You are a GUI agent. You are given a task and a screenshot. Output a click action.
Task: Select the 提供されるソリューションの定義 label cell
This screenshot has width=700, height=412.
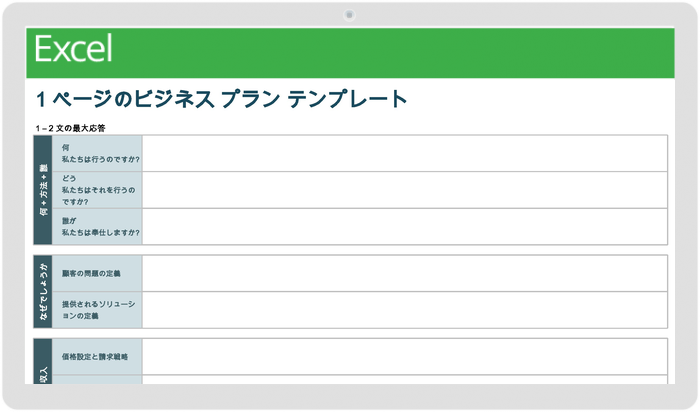(x=100, y=309)
